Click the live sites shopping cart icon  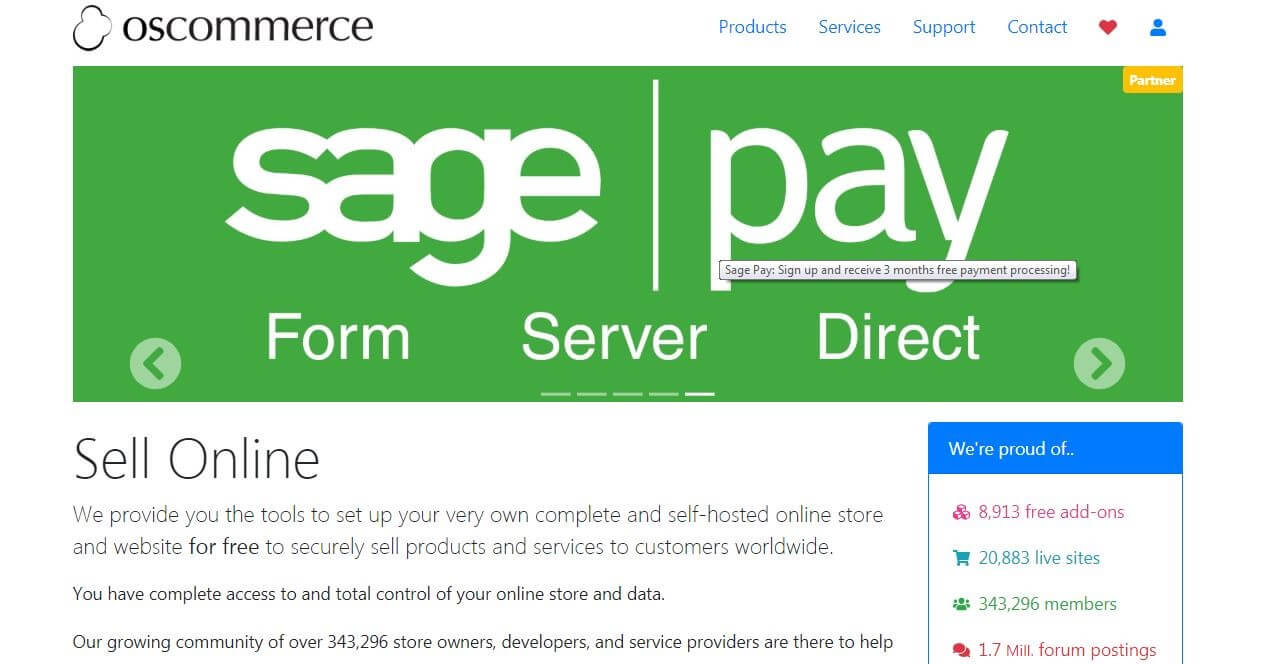962,559
